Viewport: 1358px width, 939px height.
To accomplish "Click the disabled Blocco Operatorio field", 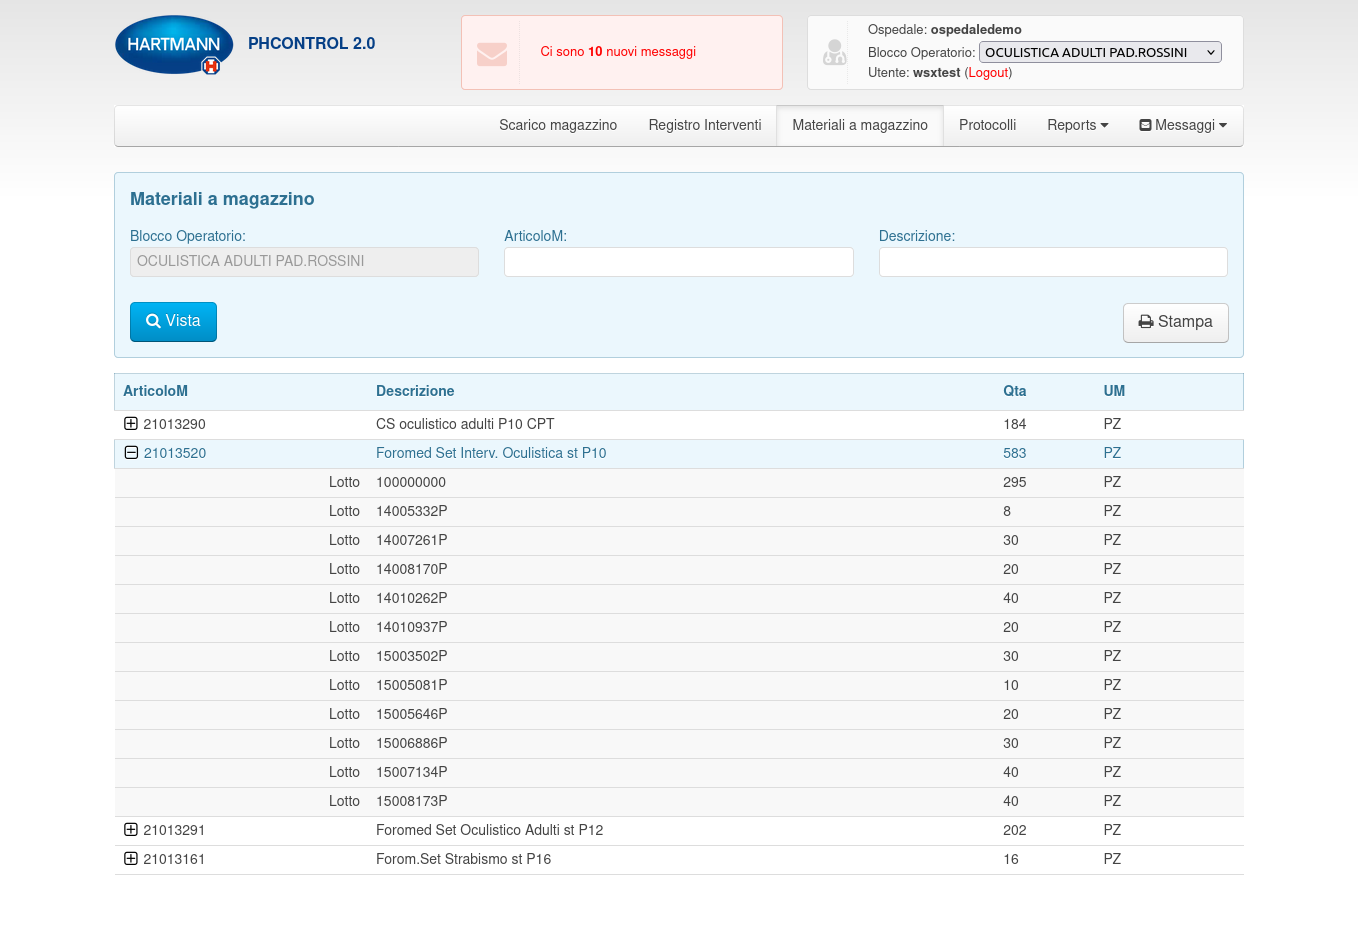I will (304, 262).
